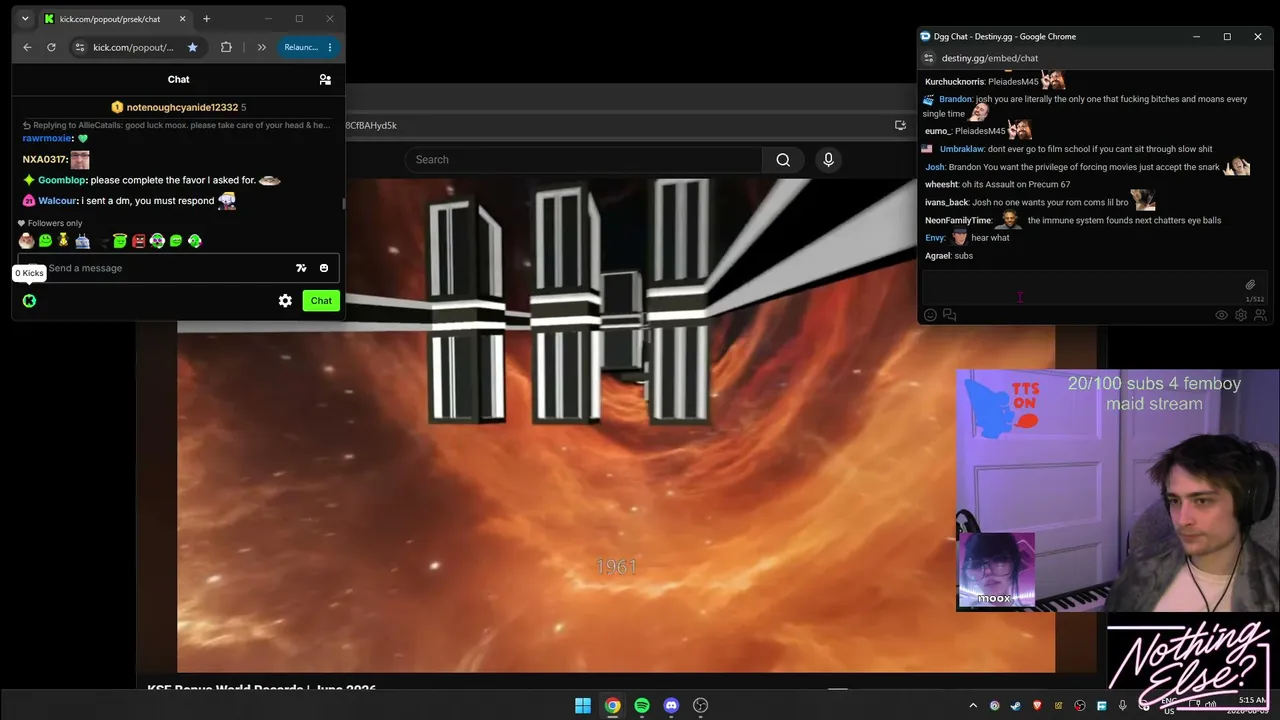Open the browser extensions puzzle icon
The width and height of the screenshot is (1280, 720).
226,47
